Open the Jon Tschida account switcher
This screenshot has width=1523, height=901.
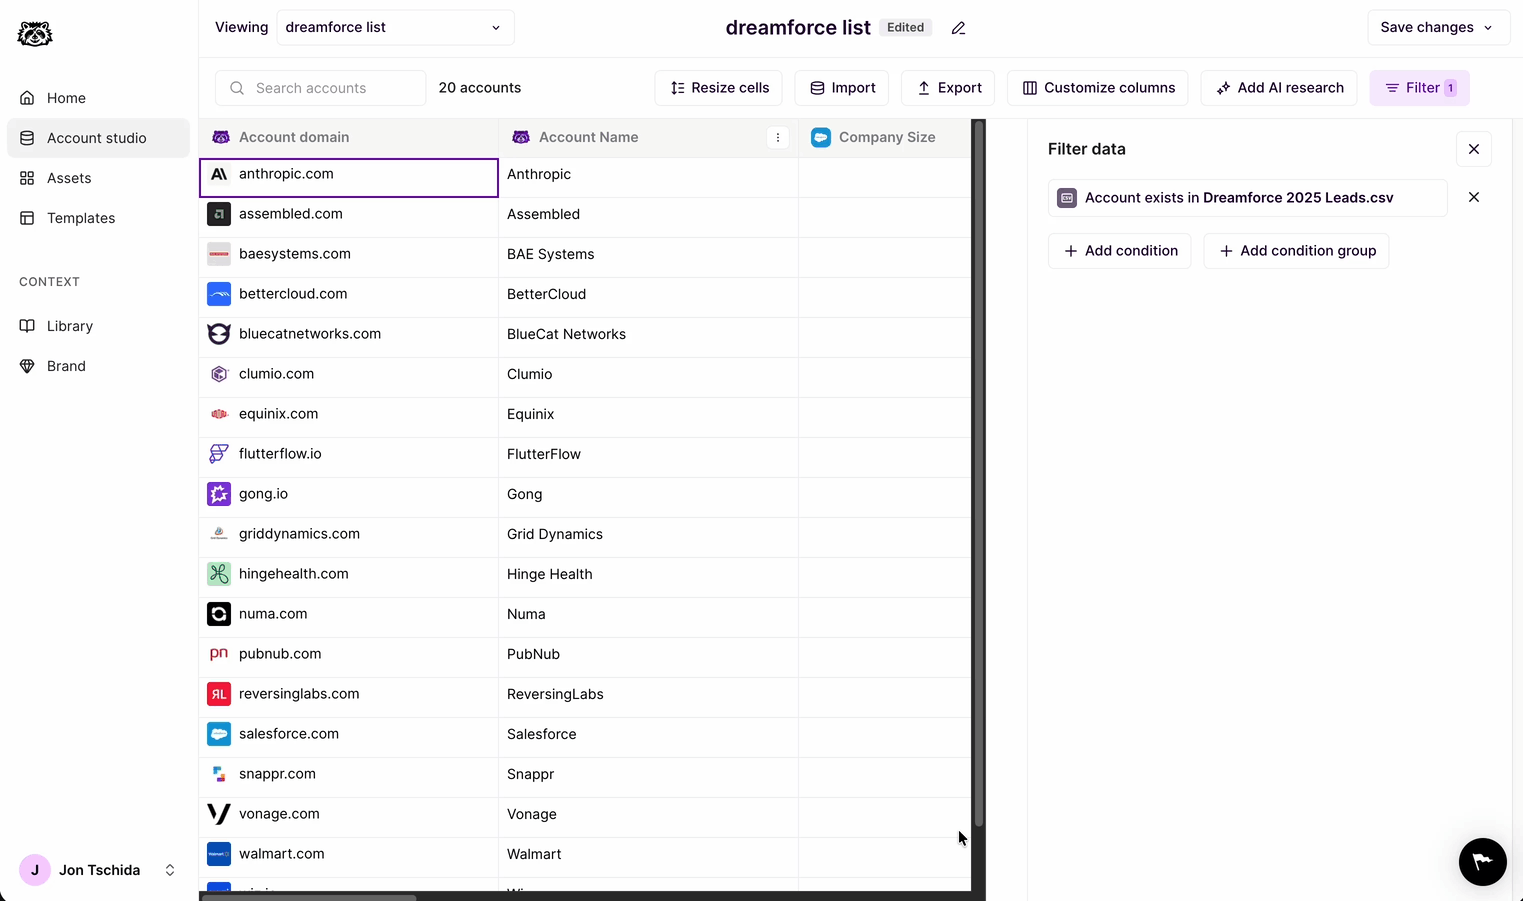coord(99,870)
